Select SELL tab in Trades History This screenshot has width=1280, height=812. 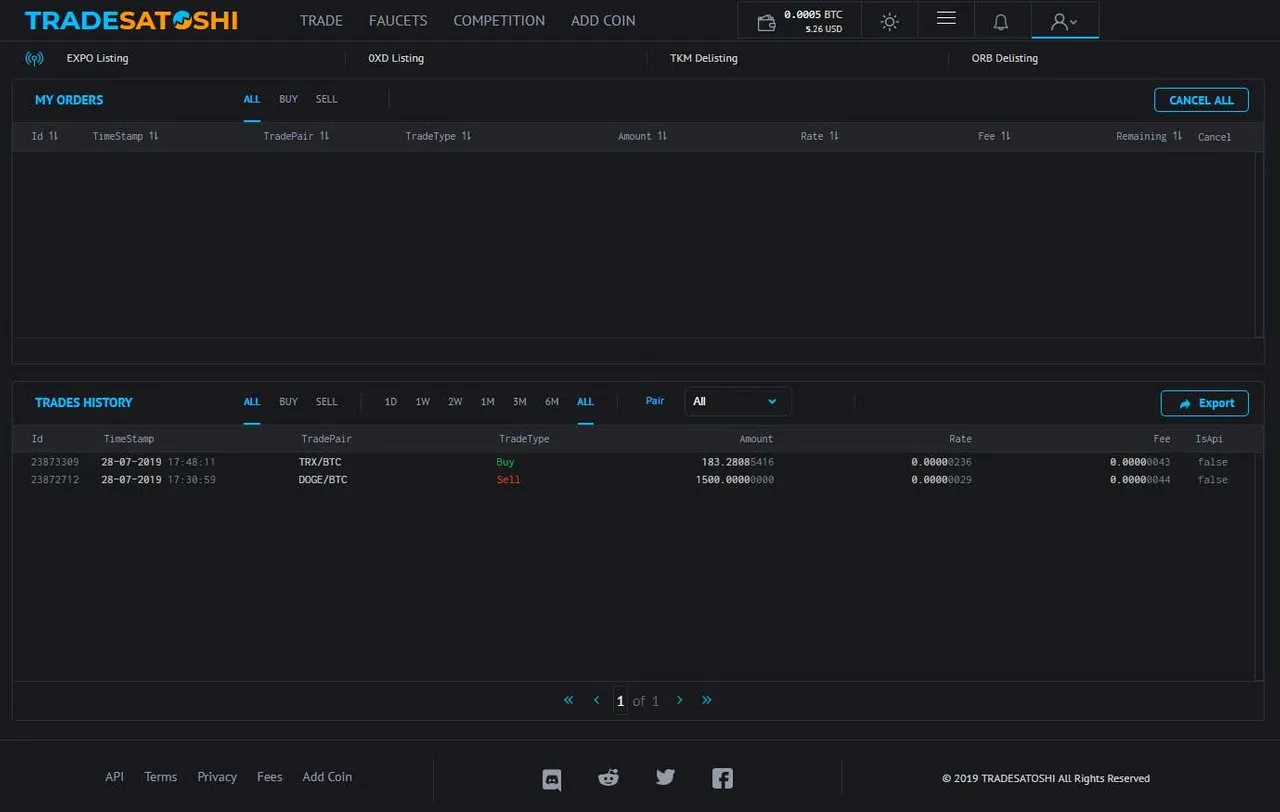[x=327, y=402]
